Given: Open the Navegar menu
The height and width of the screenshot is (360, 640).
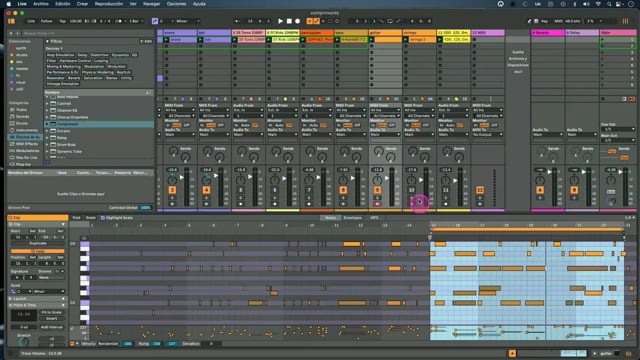Looking at the screenshot, I should (151, 4).
